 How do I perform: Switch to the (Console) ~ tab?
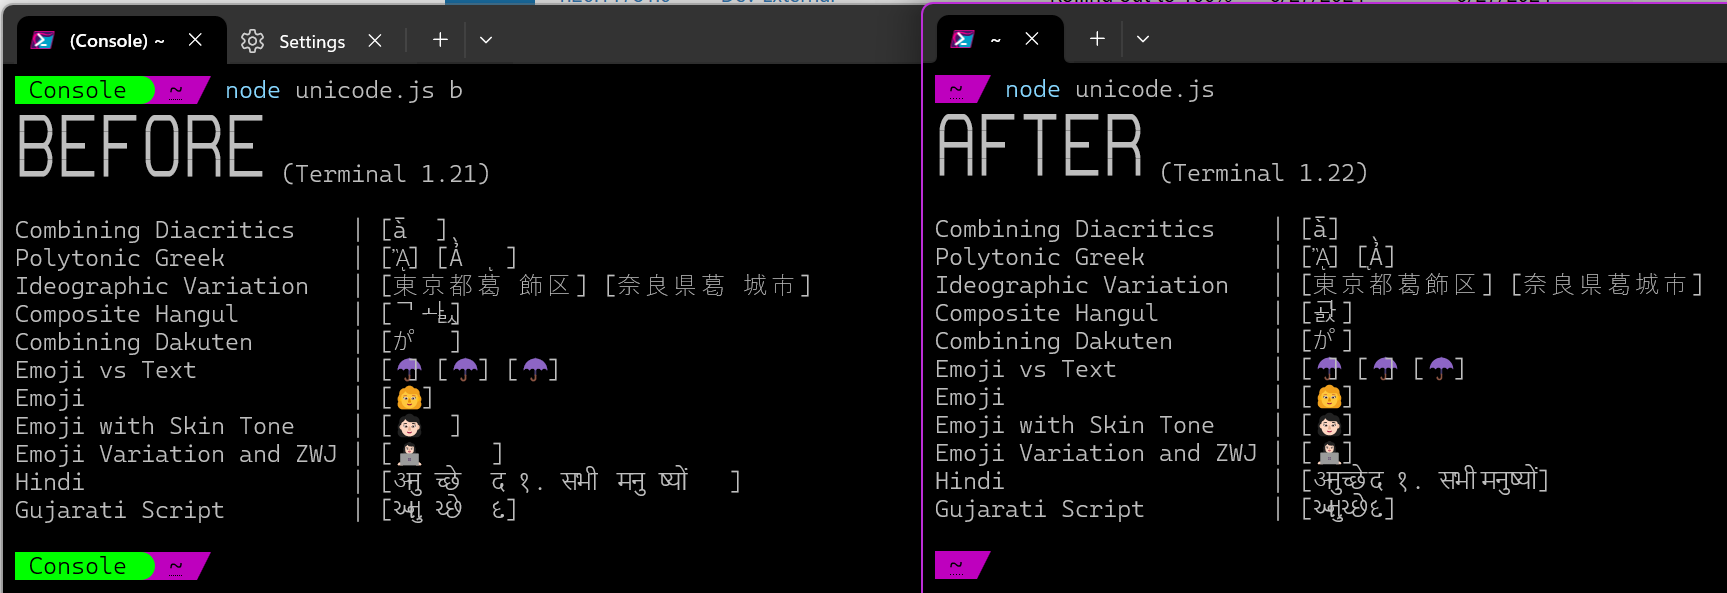coord(121,40)
